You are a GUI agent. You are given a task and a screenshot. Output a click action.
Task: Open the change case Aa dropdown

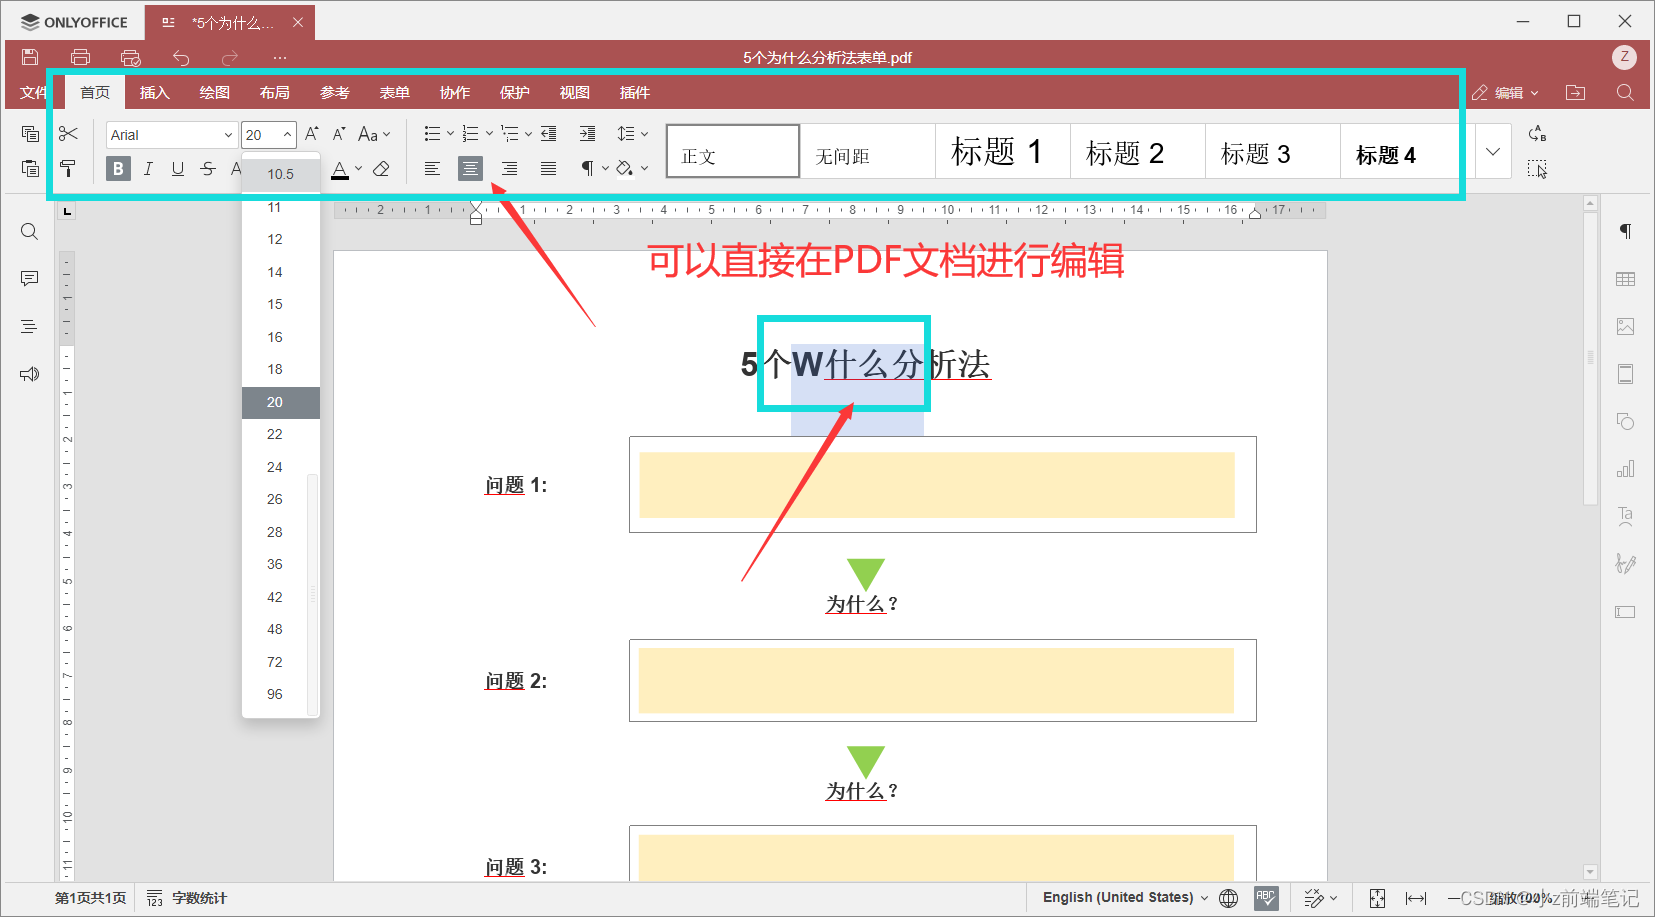374,134
